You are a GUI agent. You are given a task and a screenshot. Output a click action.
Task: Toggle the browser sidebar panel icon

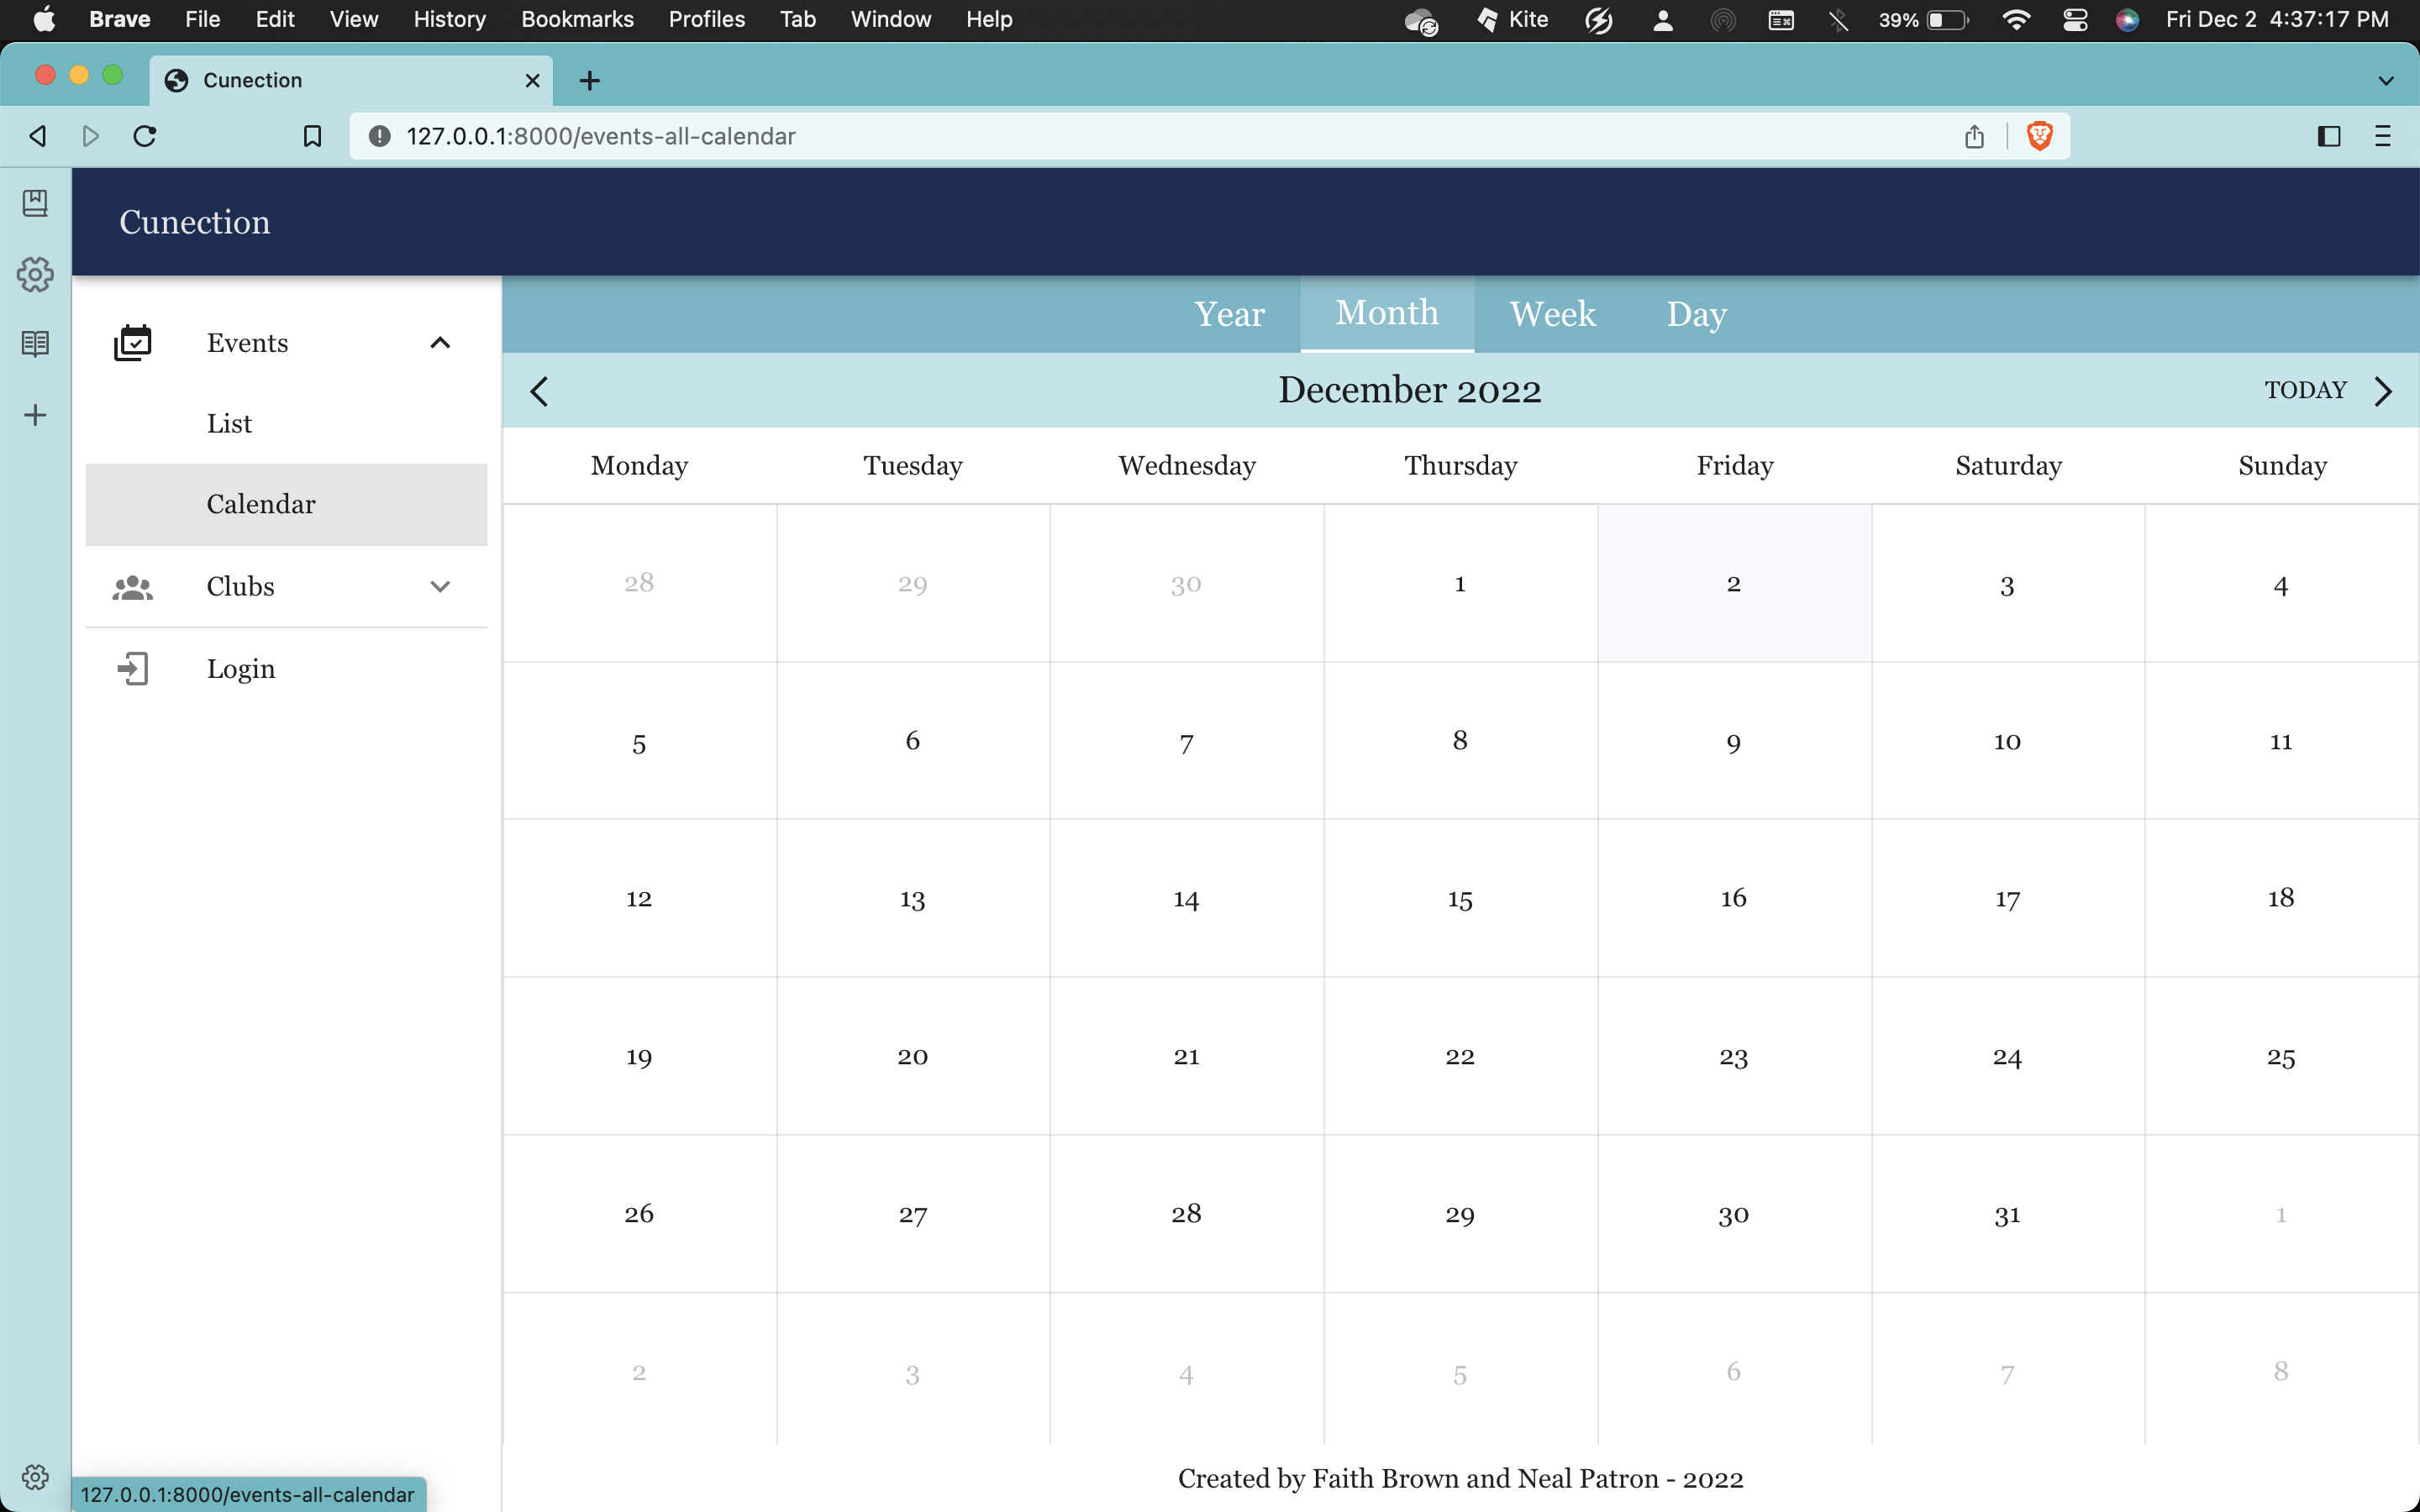2328,136
